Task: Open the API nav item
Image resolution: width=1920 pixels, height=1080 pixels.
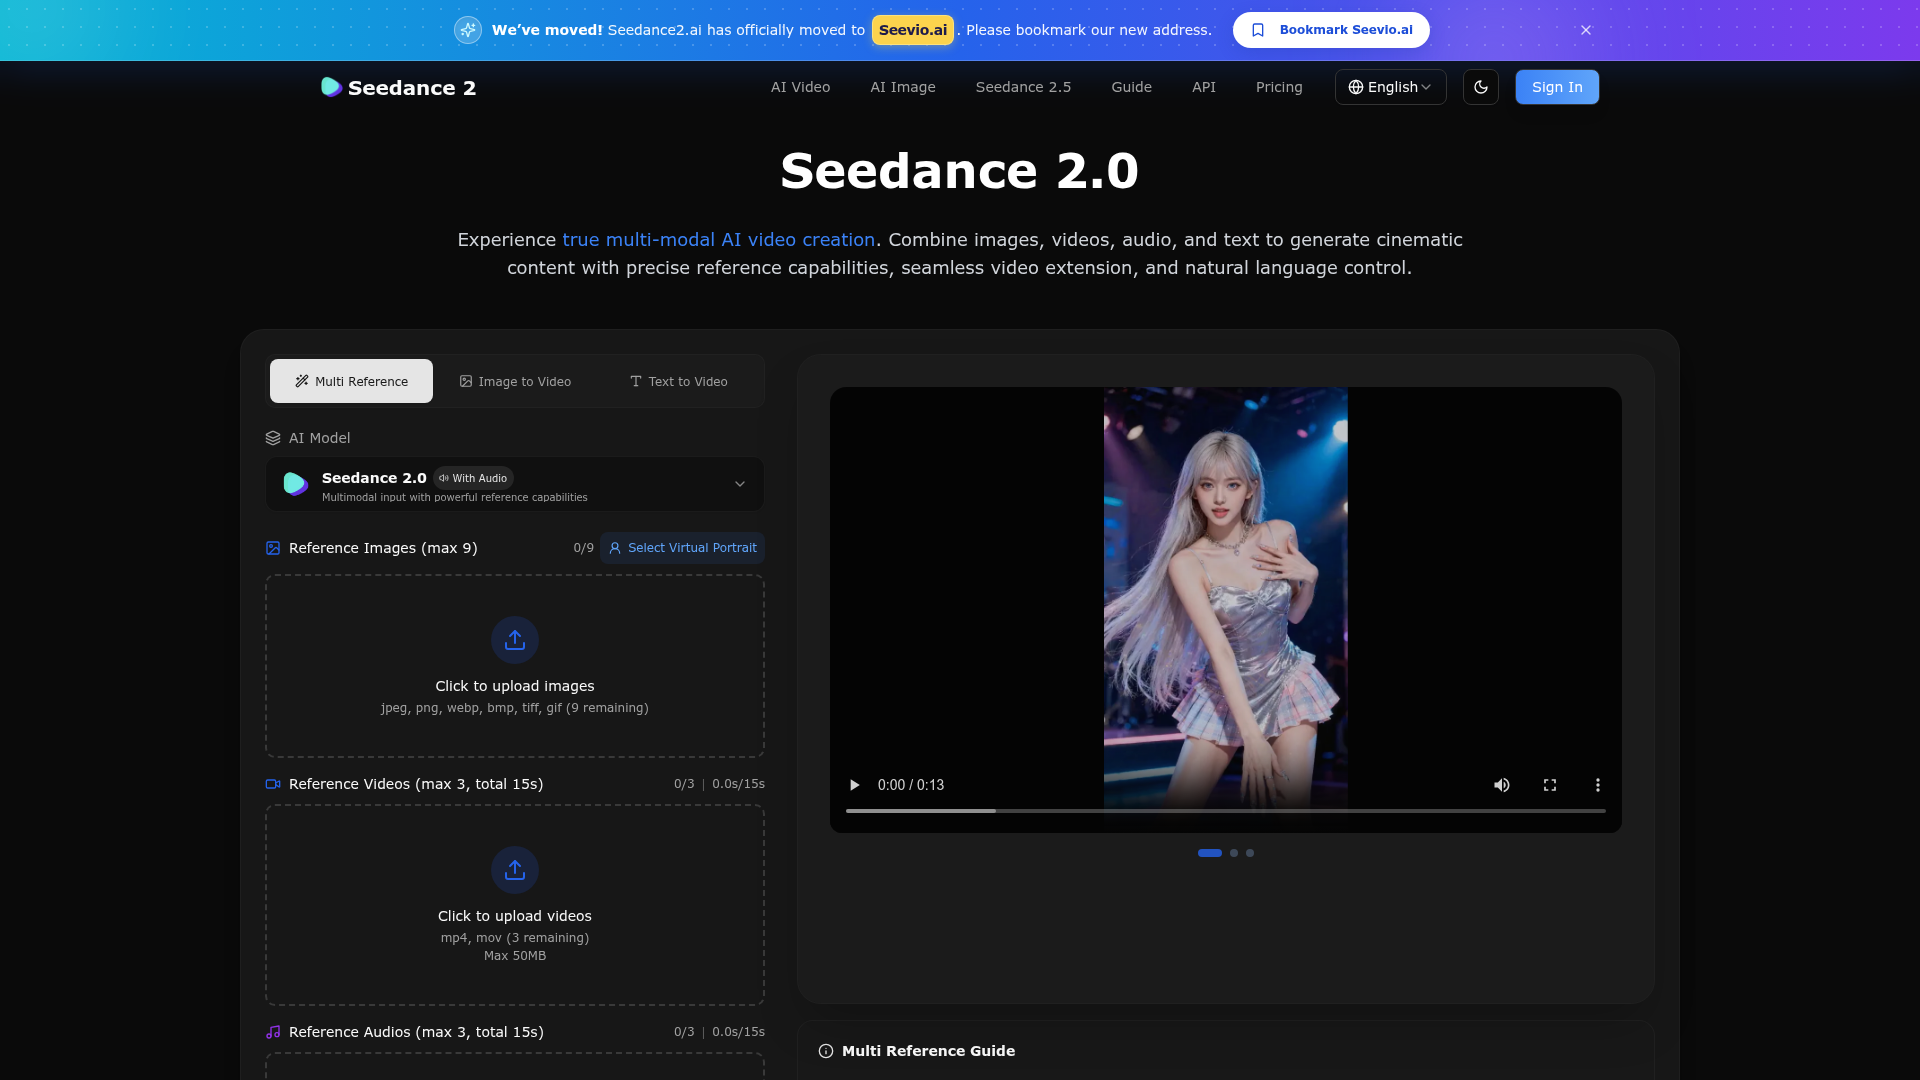Action: [1204, 87]
